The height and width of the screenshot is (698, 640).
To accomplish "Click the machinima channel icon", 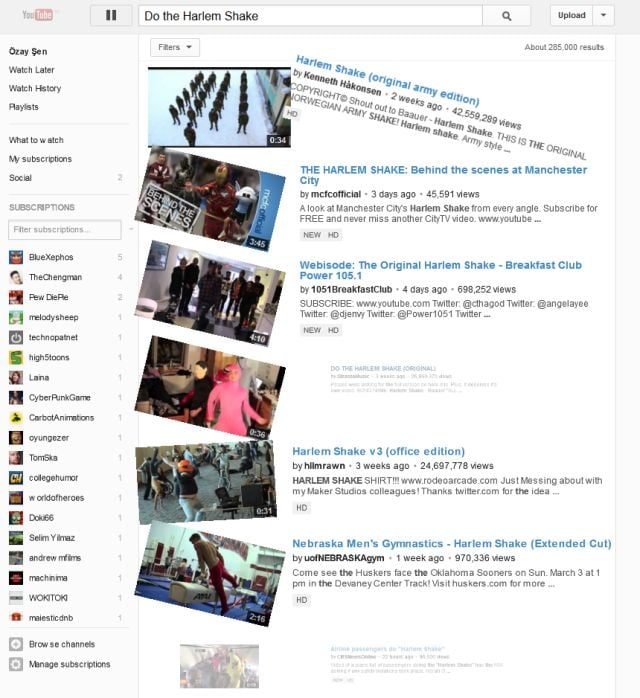I will pos(16,578).
